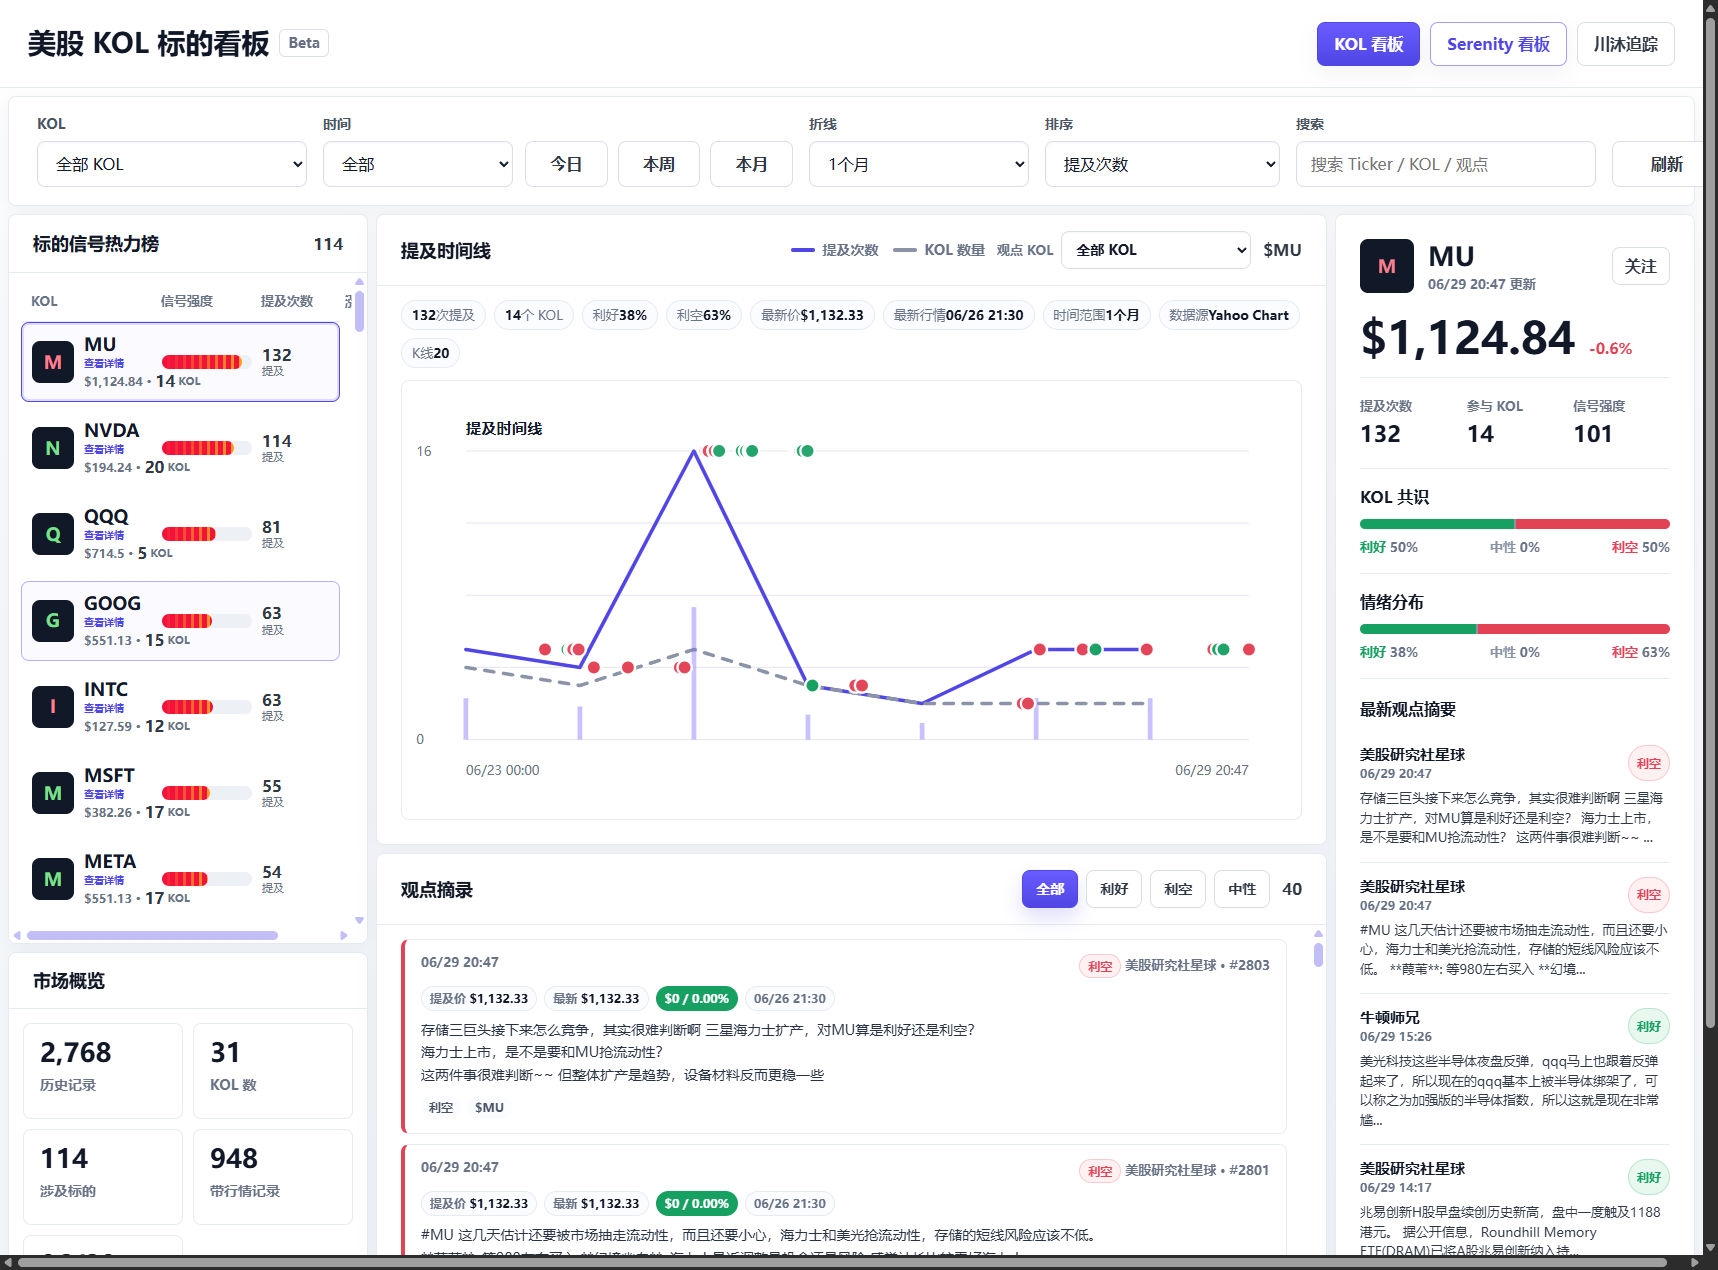
Task: Select the 利好 filter in 观点摘录
Action: (x=1114, y=889)
